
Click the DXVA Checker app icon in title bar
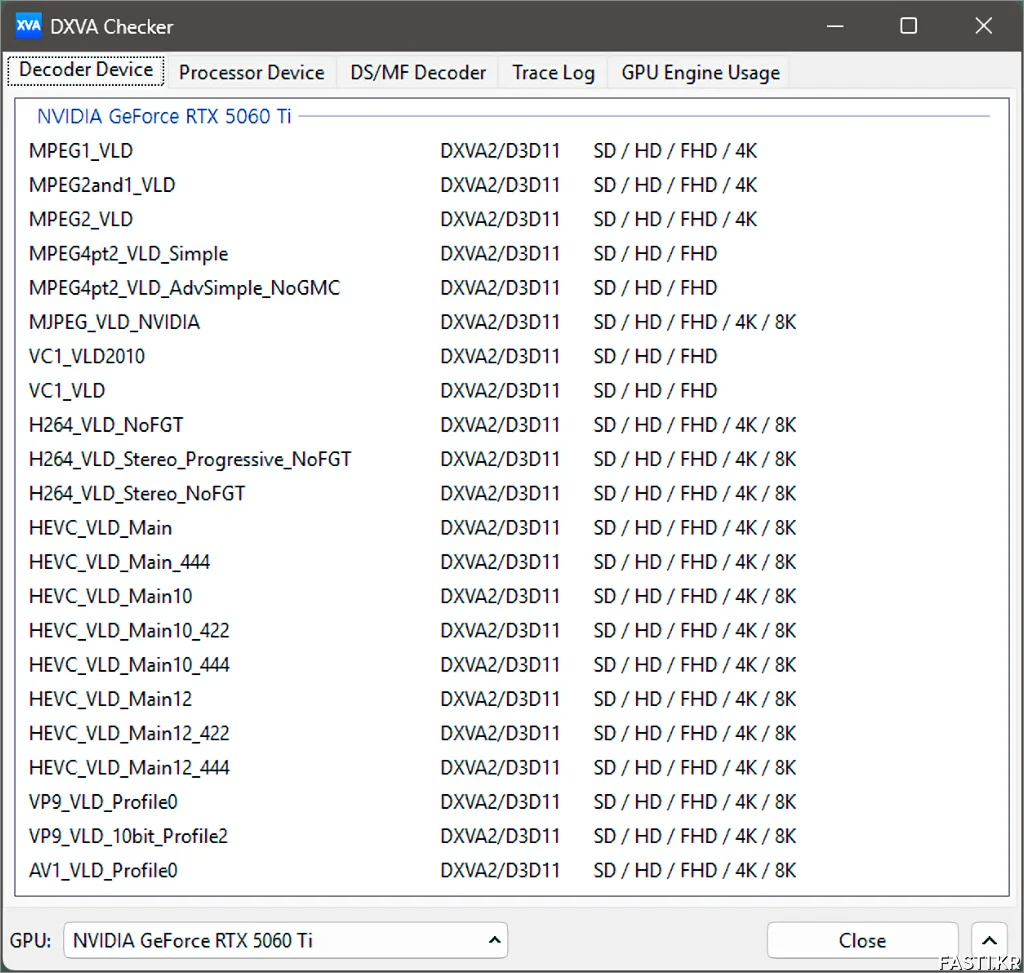pos(28,26)
